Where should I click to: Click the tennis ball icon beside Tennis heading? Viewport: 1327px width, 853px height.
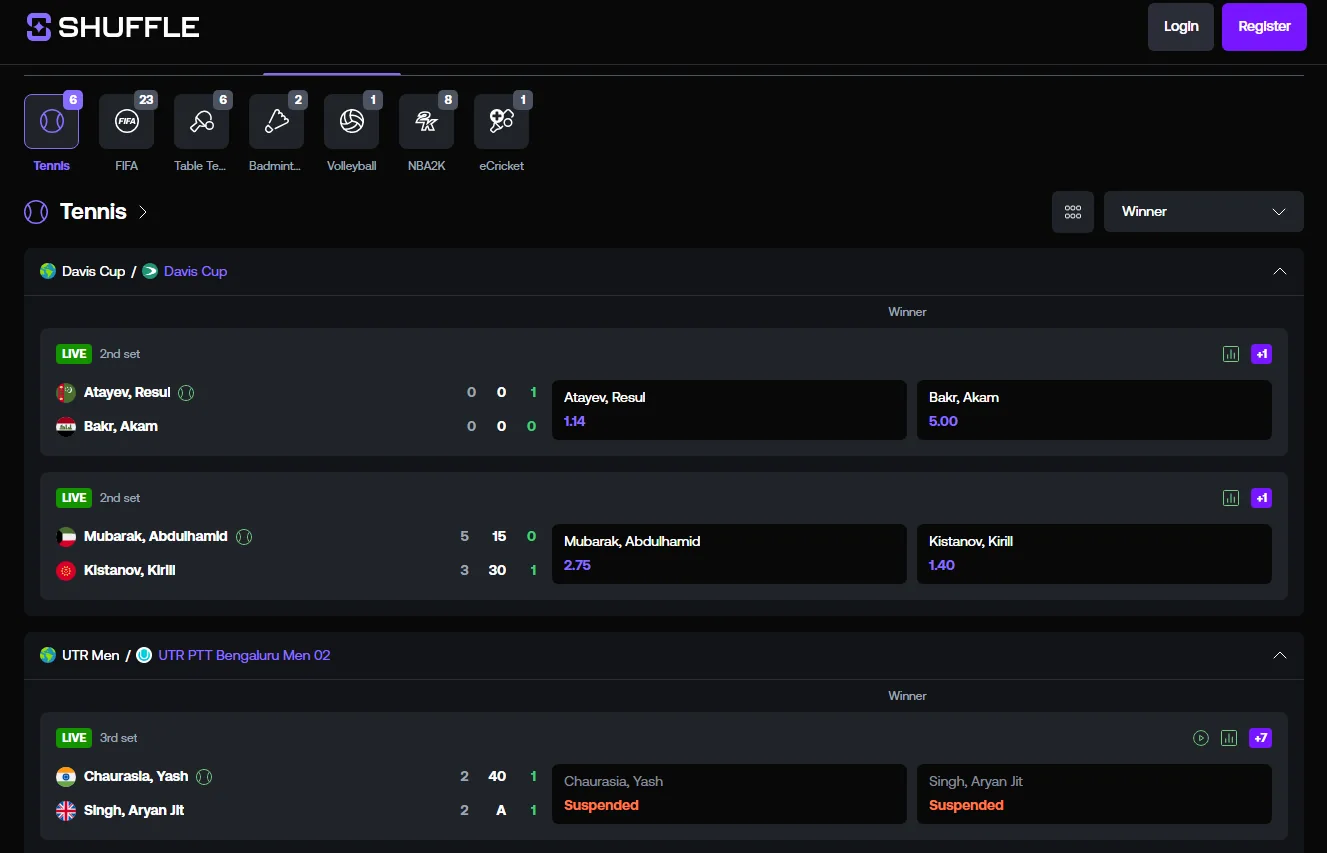pyautogui.click(x=36, y=212)
